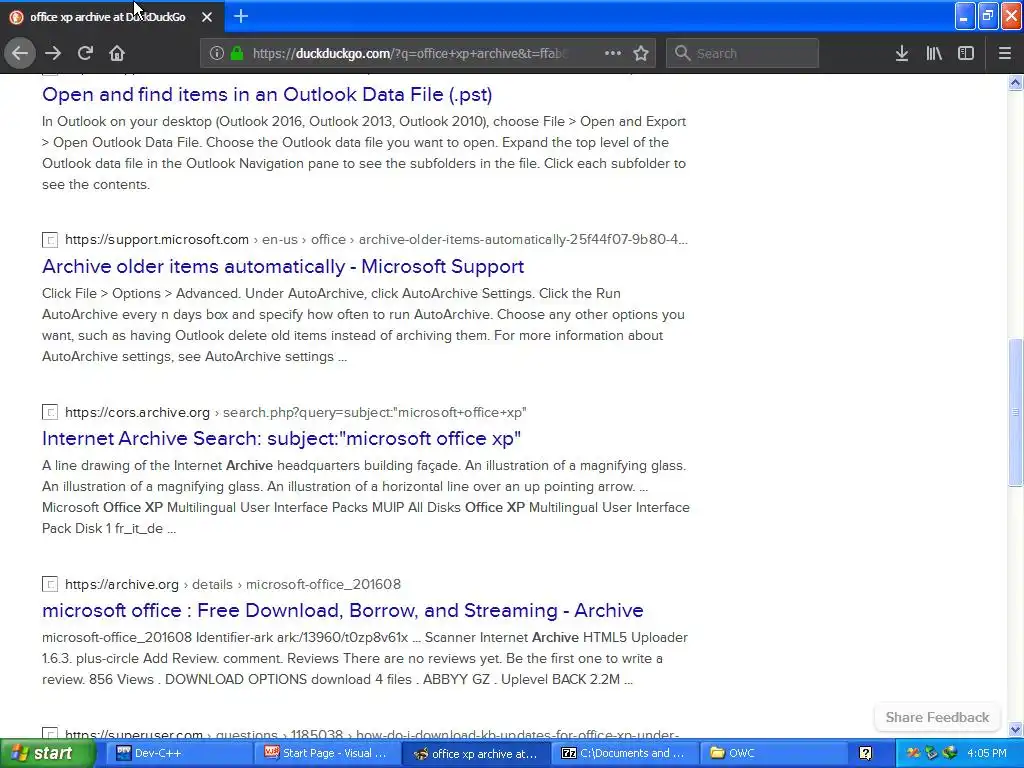Go forward with the forward arrow

[53, 53]
